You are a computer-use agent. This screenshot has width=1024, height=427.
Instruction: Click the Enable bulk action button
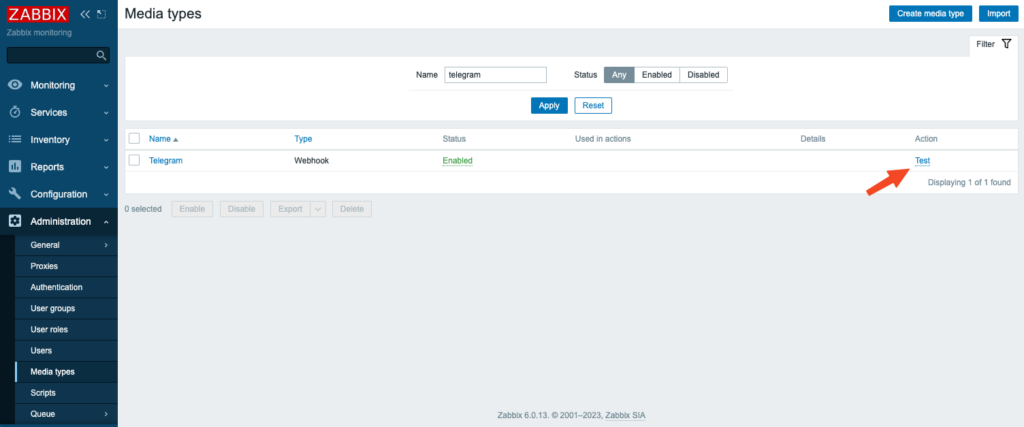192,209
